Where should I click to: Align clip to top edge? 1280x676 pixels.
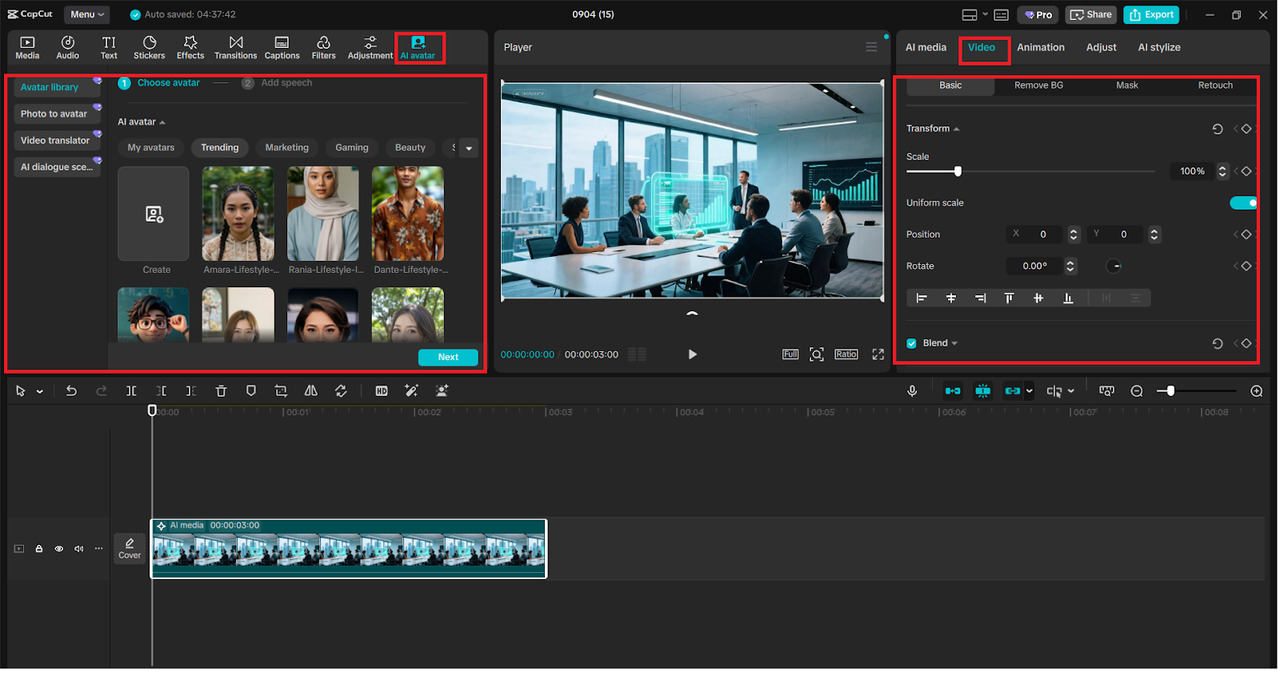click(1009, 298)
